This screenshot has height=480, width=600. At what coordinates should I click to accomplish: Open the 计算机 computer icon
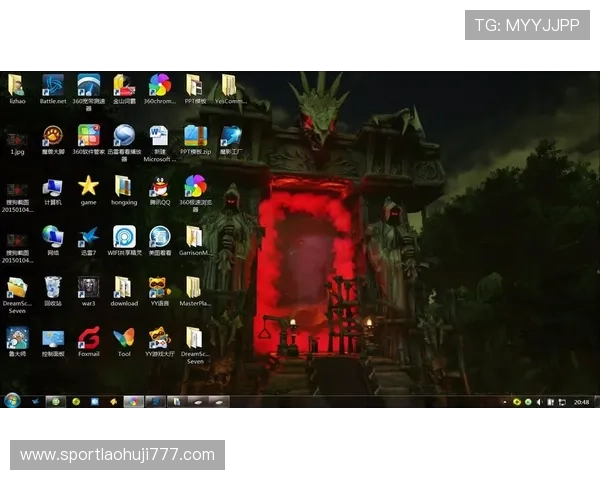tap(52, 186)
